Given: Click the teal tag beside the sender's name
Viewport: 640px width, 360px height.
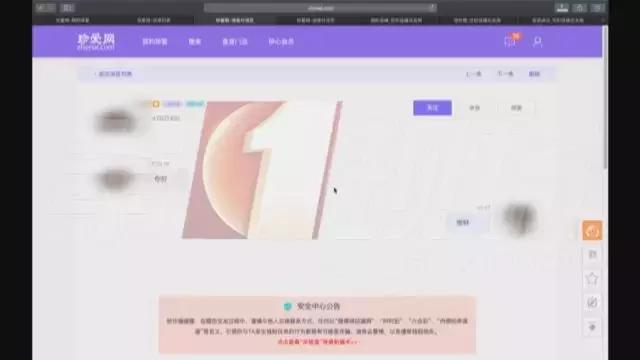Looking at the screenshot, I should tap(195, 104).
